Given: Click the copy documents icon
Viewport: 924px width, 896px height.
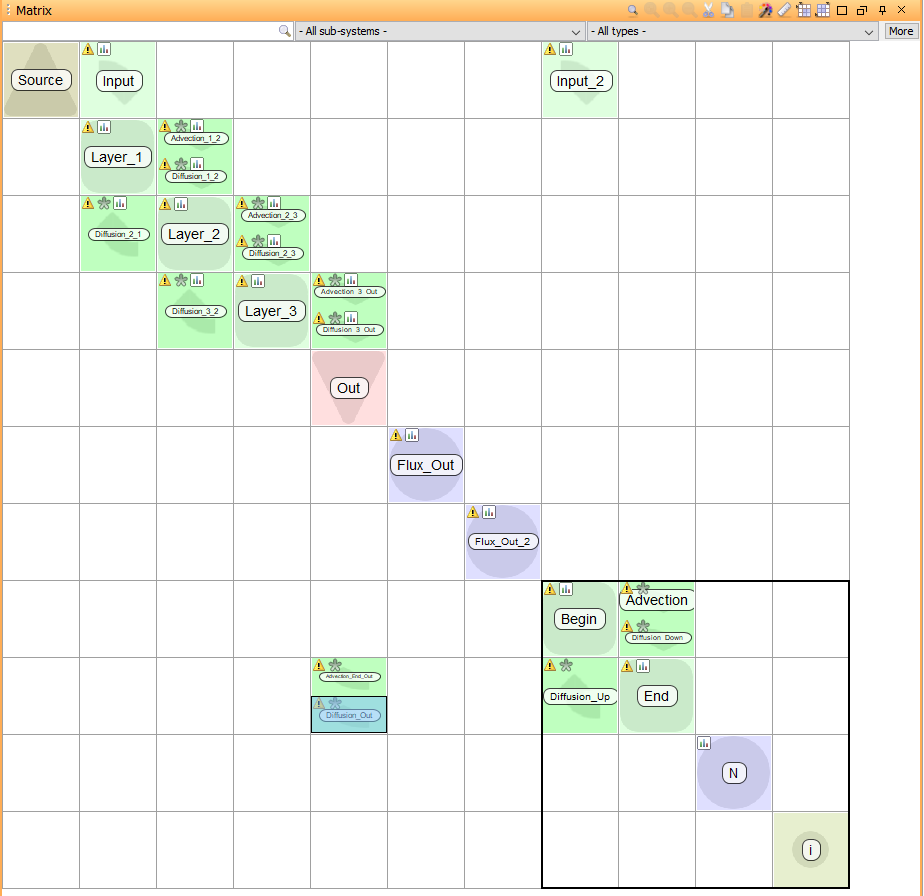Looking at the screenshot, I should (x=728, y=10).
